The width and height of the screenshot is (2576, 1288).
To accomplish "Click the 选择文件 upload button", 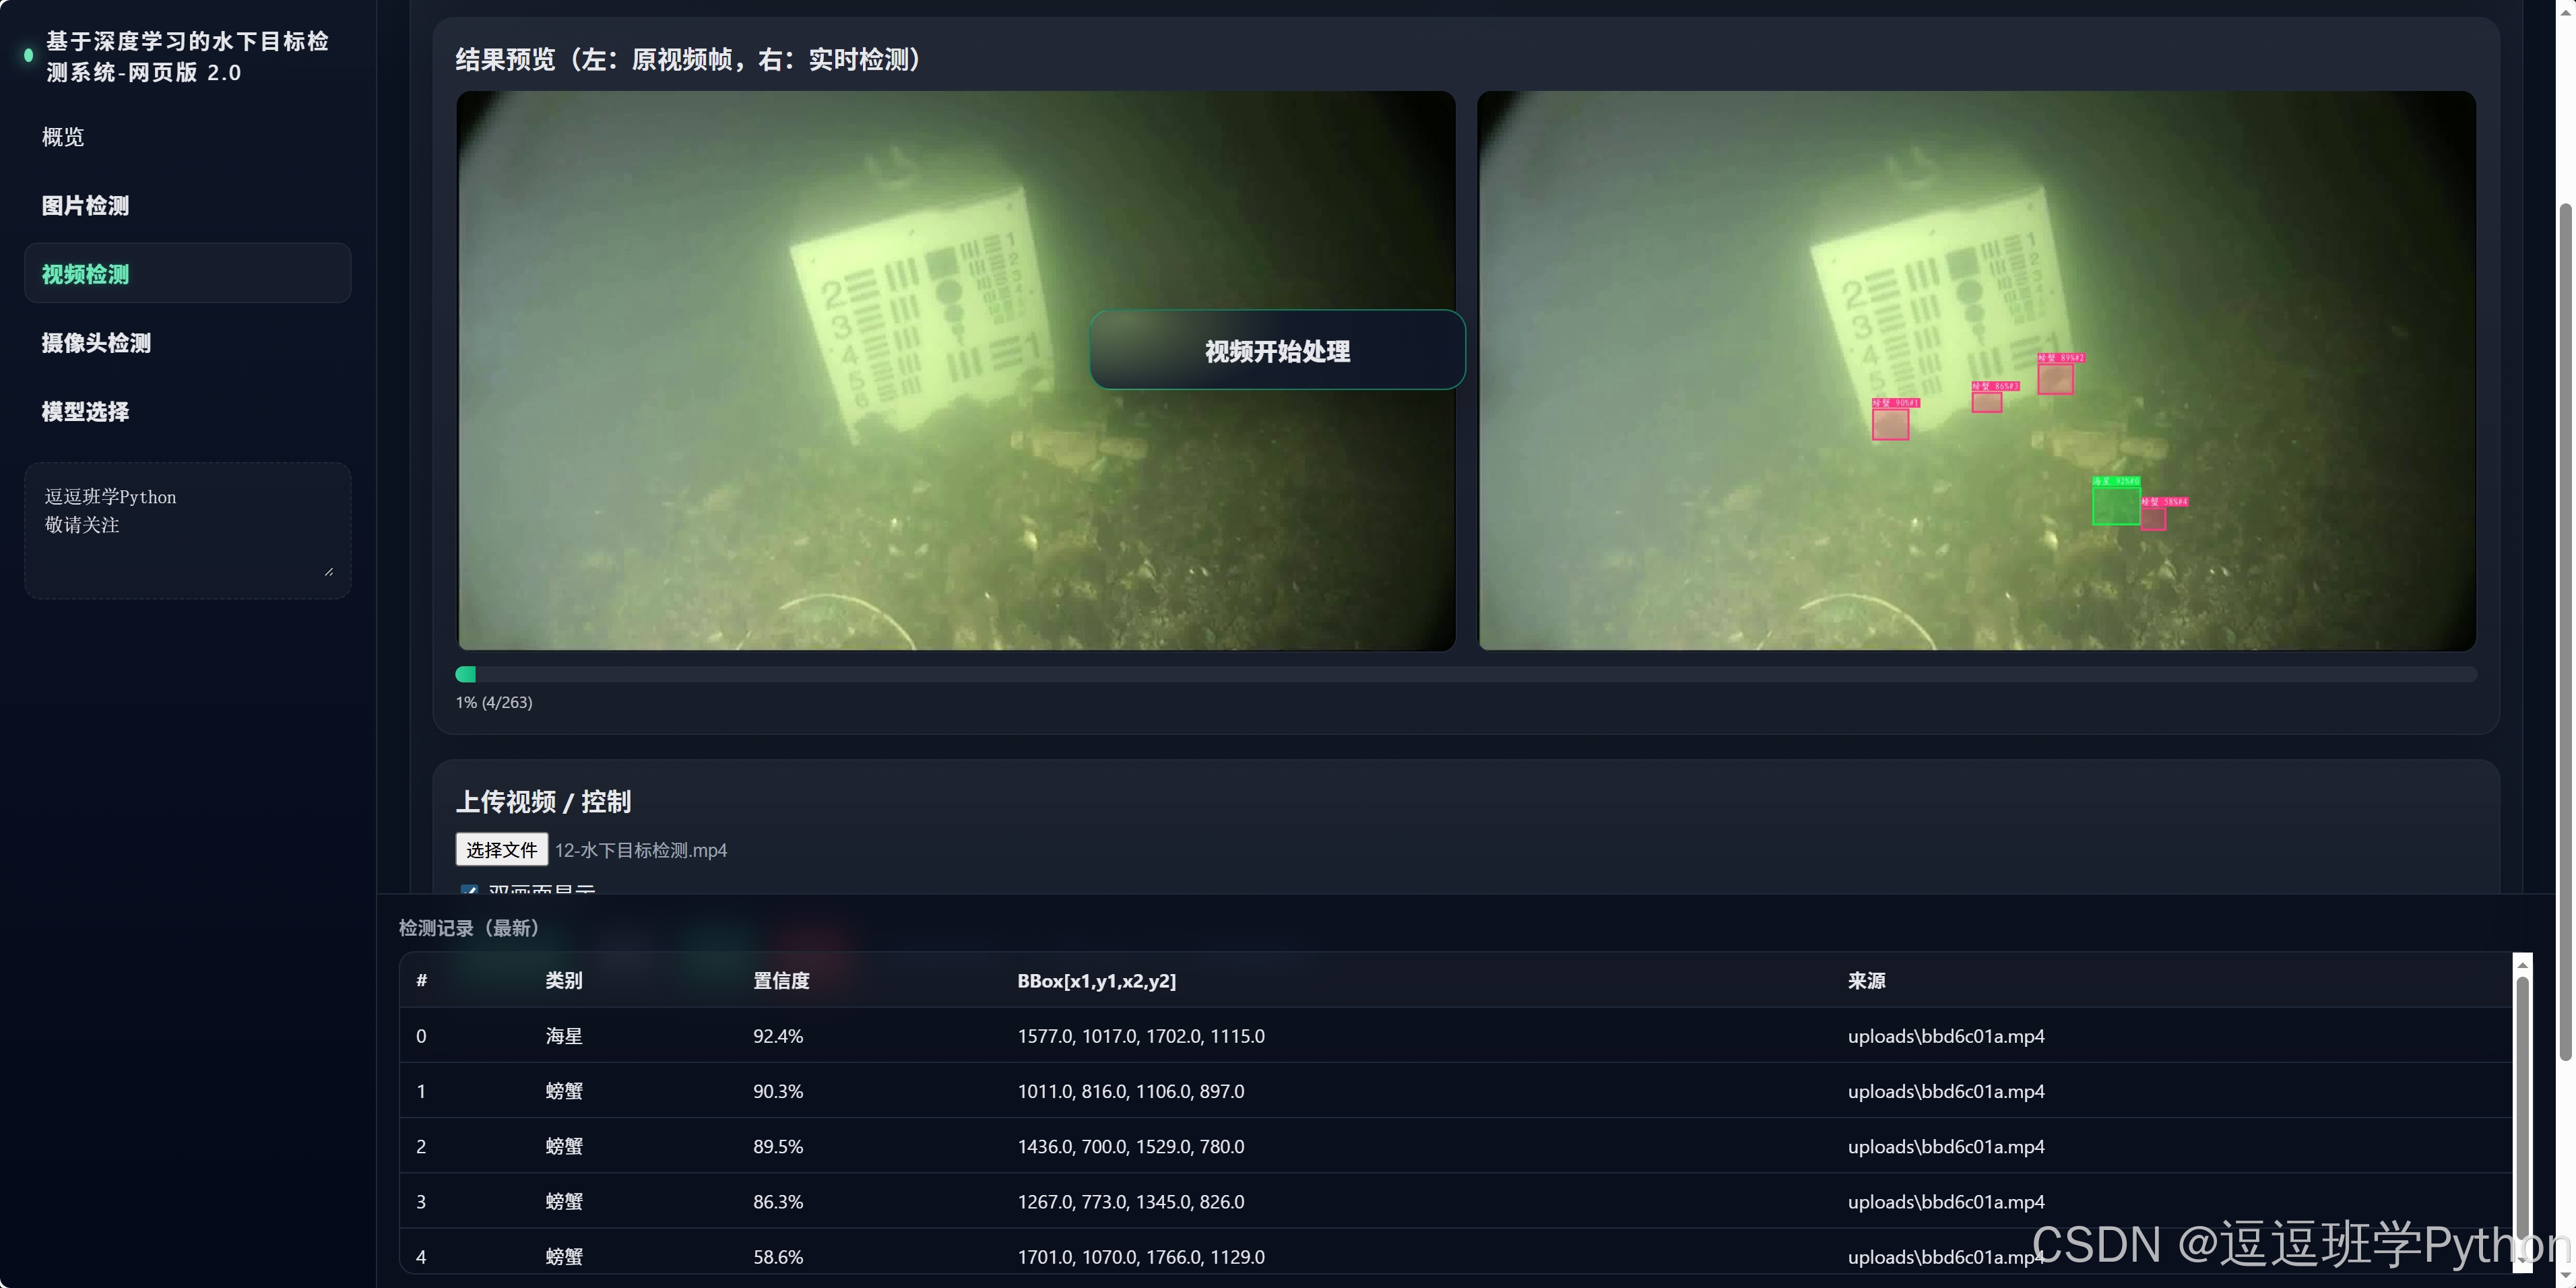I will click(x=501, y=850).
